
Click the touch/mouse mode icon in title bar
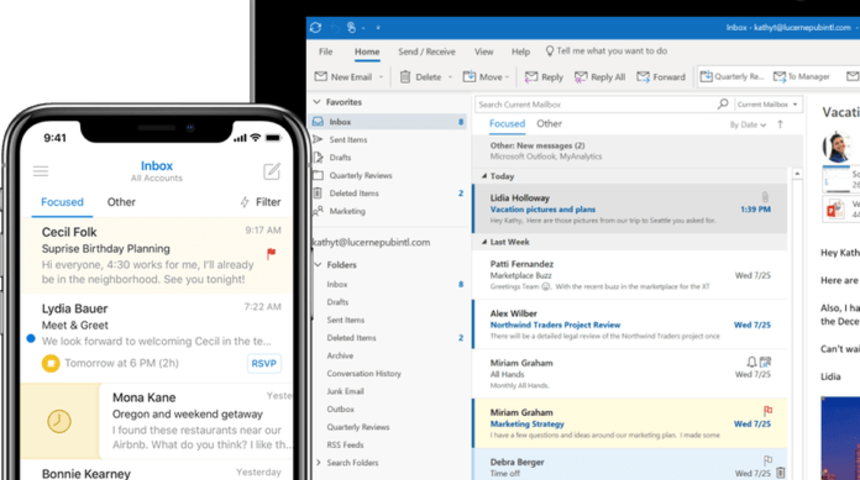point(351,27)
